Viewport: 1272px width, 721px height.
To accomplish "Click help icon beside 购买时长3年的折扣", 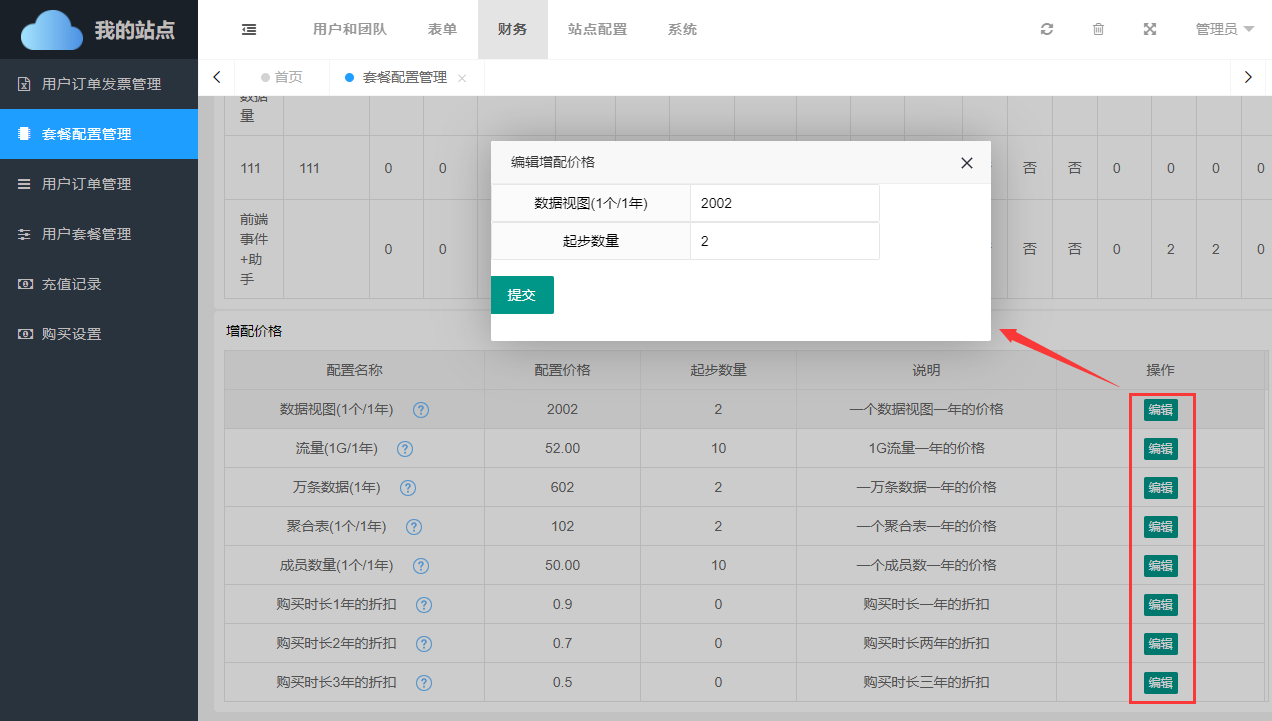I will 424,683.
